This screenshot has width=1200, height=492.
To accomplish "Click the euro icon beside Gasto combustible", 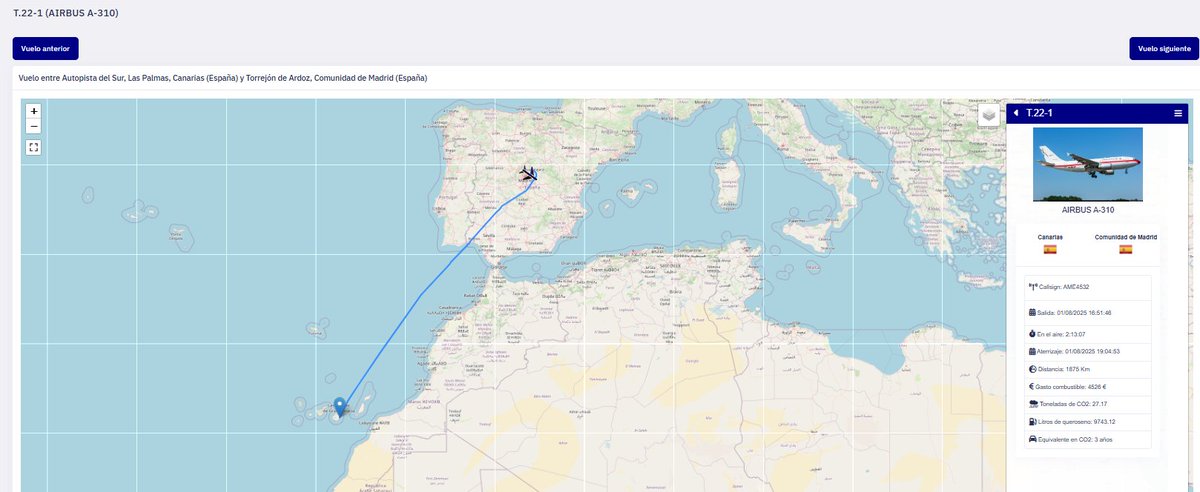I will click(1033, 385).
